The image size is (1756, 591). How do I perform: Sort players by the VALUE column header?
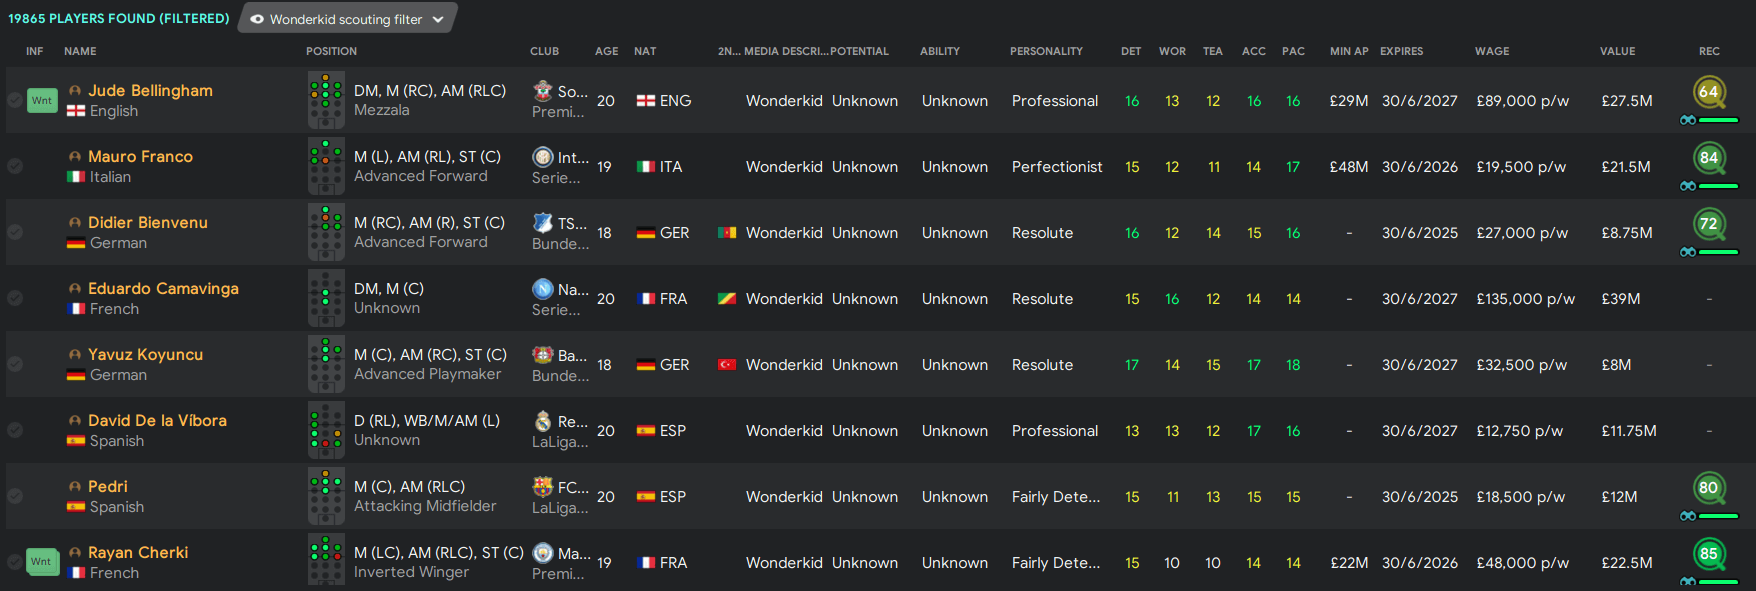click(x=1617, y=51)
